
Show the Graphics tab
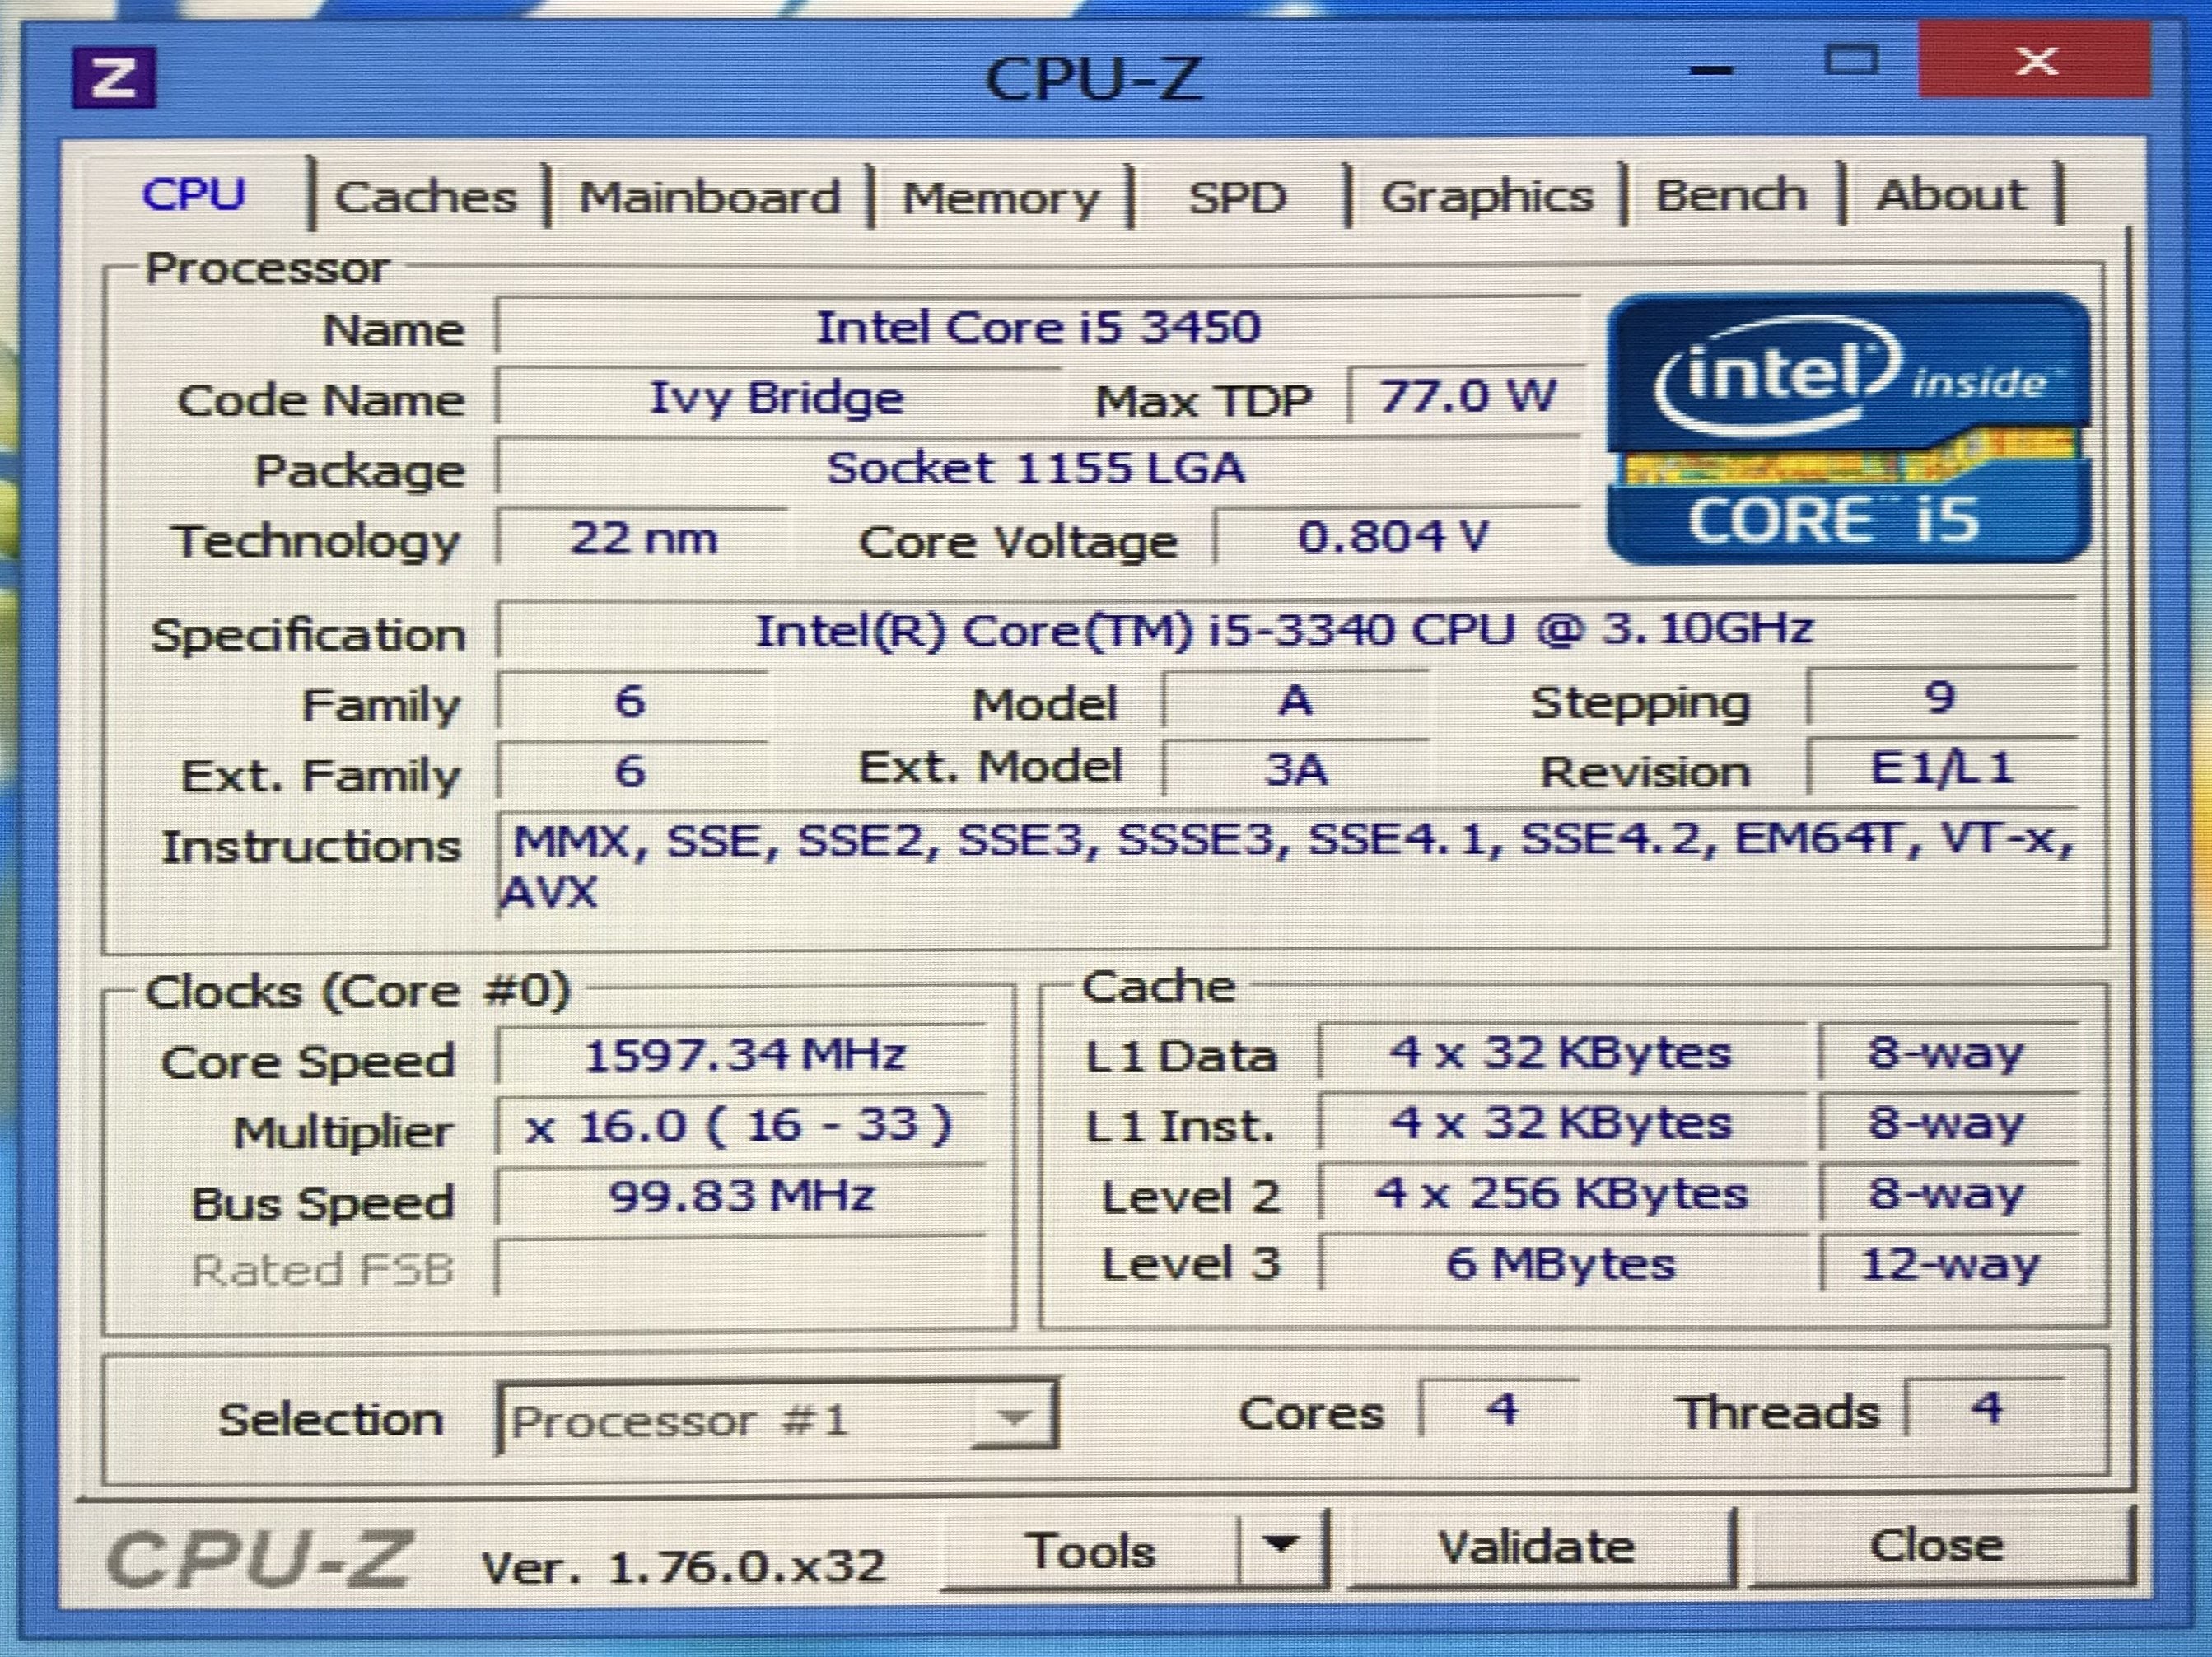click(1487, 196)
